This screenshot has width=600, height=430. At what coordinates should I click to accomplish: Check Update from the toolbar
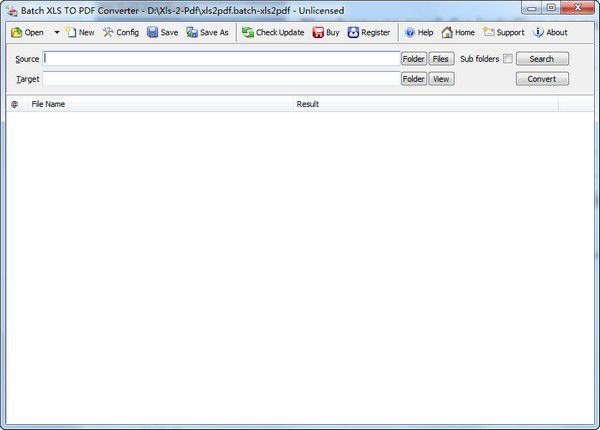click(273, 33)
